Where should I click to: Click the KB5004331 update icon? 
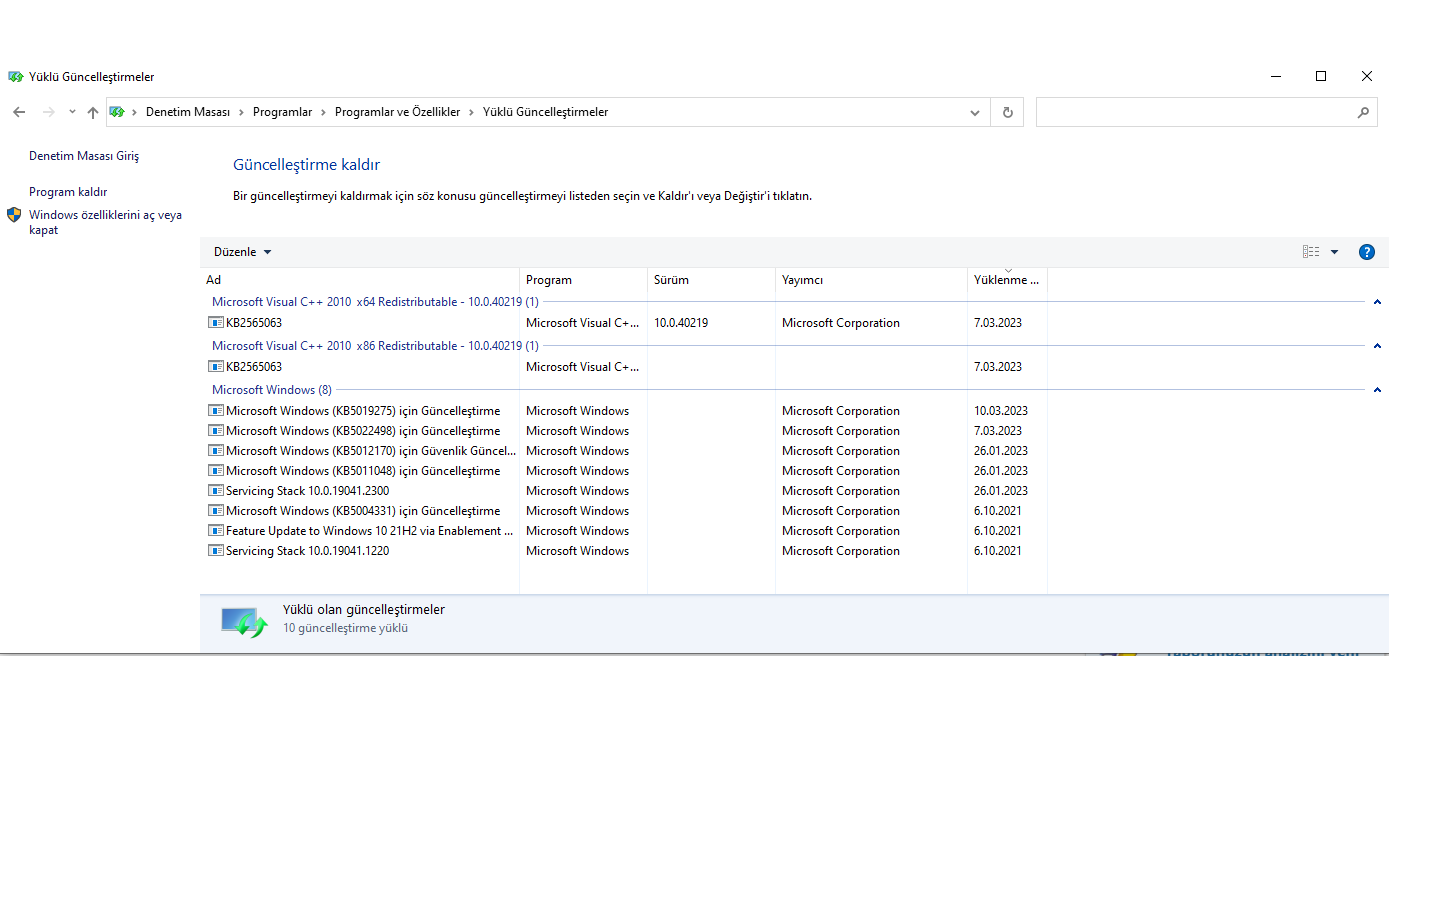click(x=215, y=511)
